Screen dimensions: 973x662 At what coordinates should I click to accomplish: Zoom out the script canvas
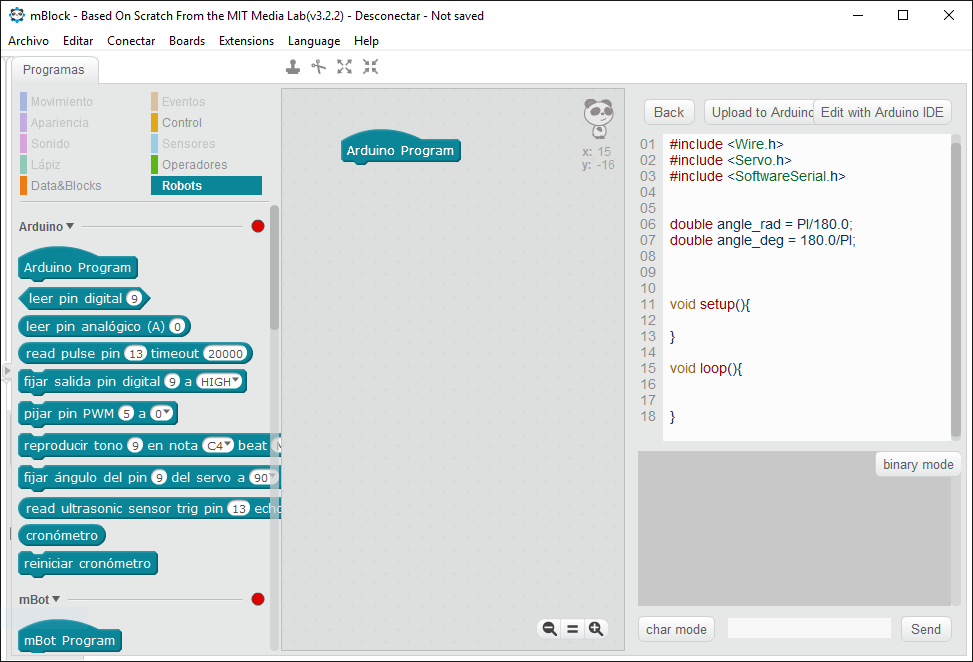pos(549,629)
